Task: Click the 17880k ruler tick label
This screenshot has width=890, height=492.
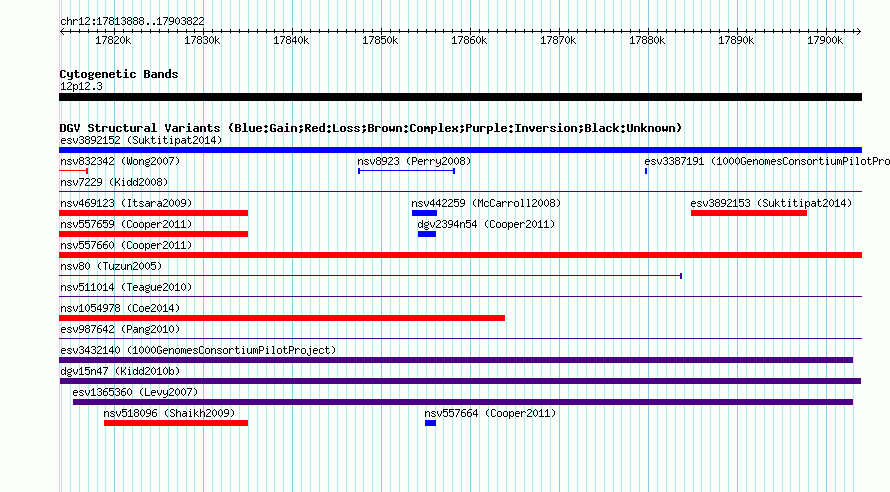Action: pos(647,40)
